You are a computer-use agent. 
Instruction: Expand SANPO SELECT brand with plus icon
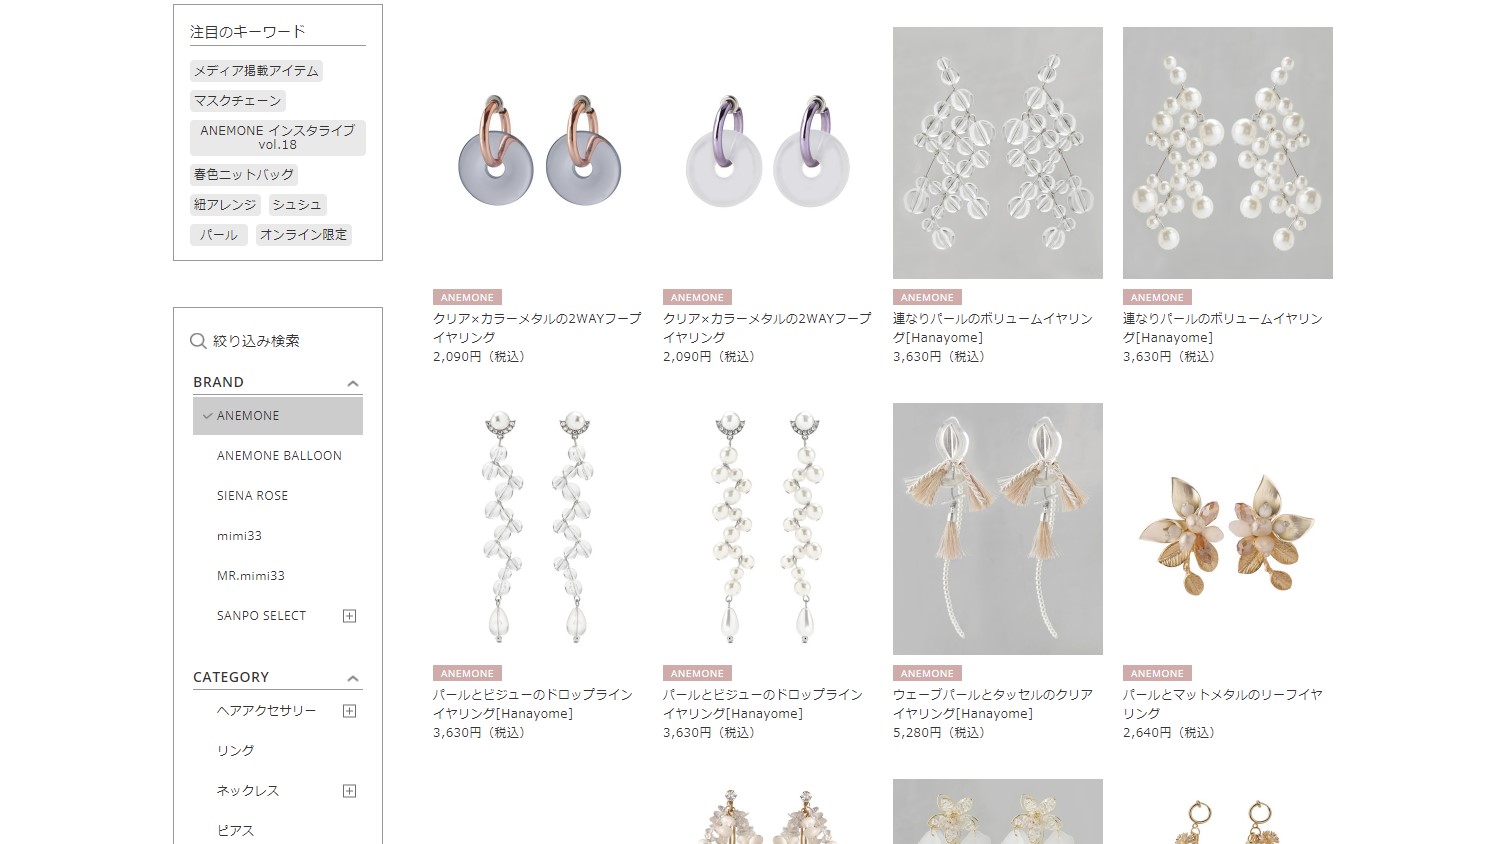(349, 616)
